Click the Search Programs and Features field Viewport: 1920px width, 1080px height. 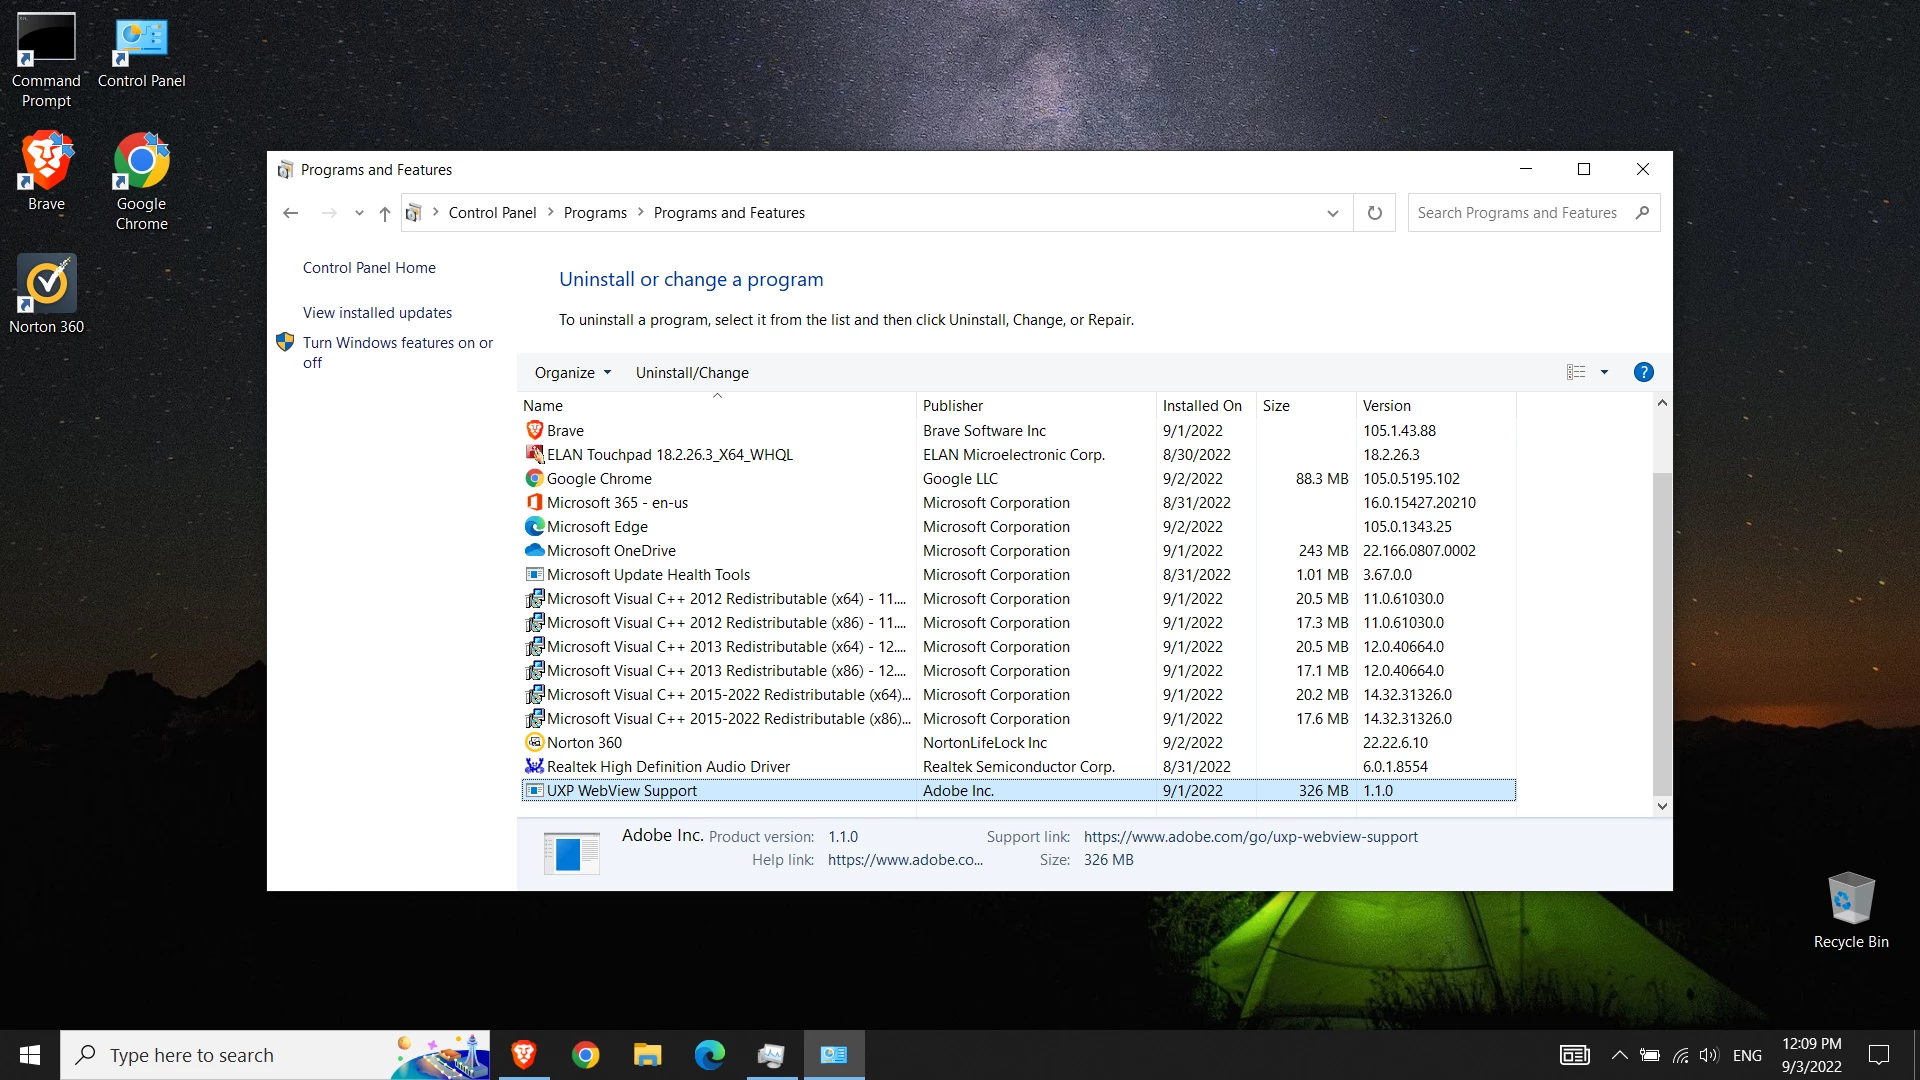pyautogui.click(x=1516, y=213)
